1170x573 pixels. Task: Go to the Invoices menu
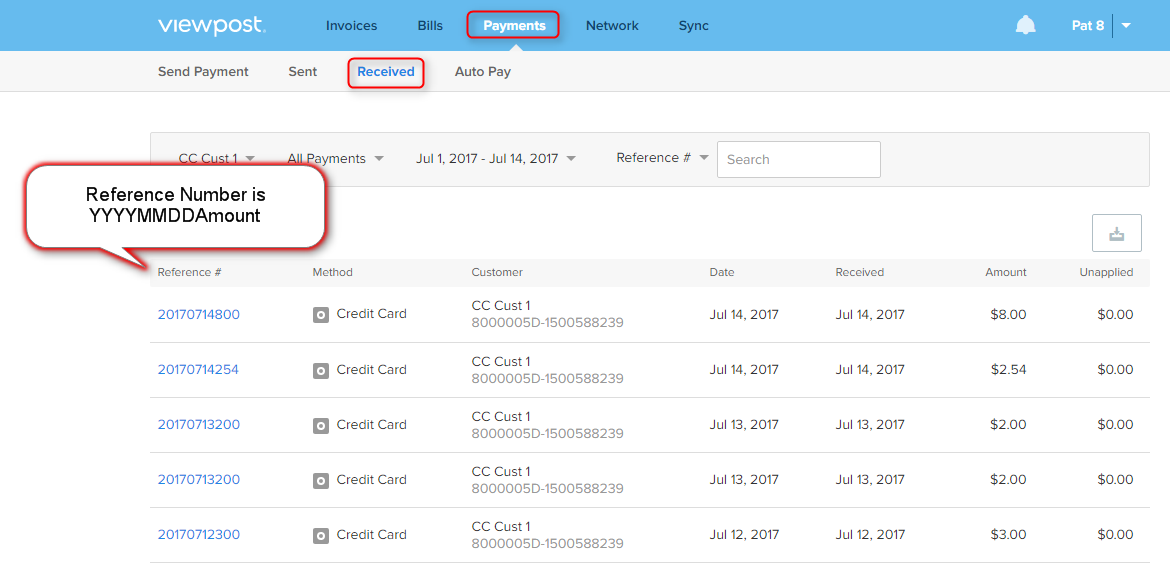pyautogui.click(x=351, y=25)
